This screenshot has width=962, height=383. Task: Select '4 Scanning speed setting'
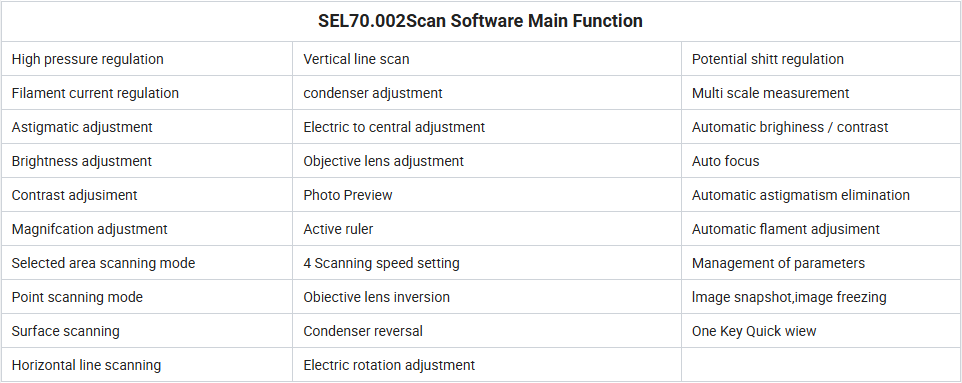click(x=381, y=263)
